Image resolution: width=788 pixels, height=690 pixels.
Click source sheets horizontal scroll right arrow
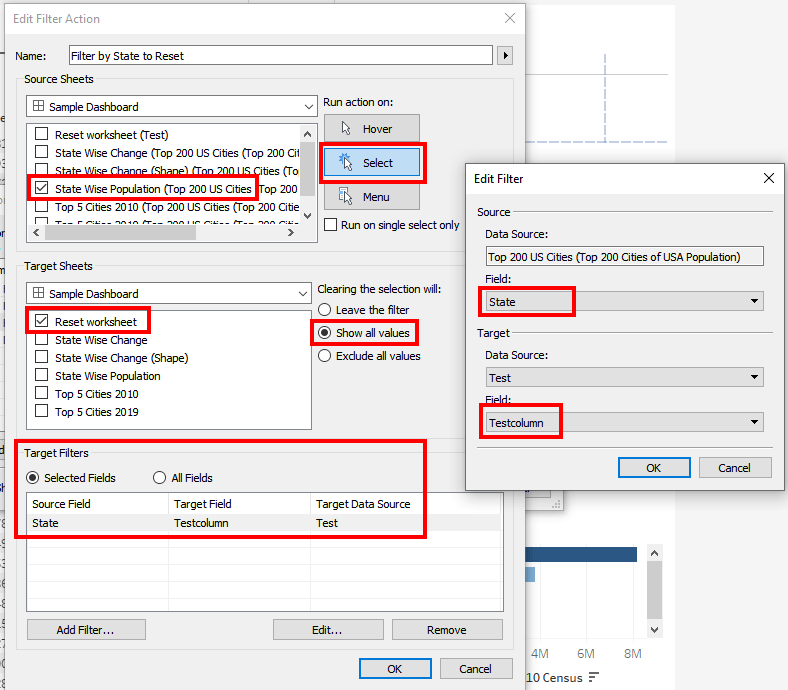pyautogui.click(x=290, y=232)
